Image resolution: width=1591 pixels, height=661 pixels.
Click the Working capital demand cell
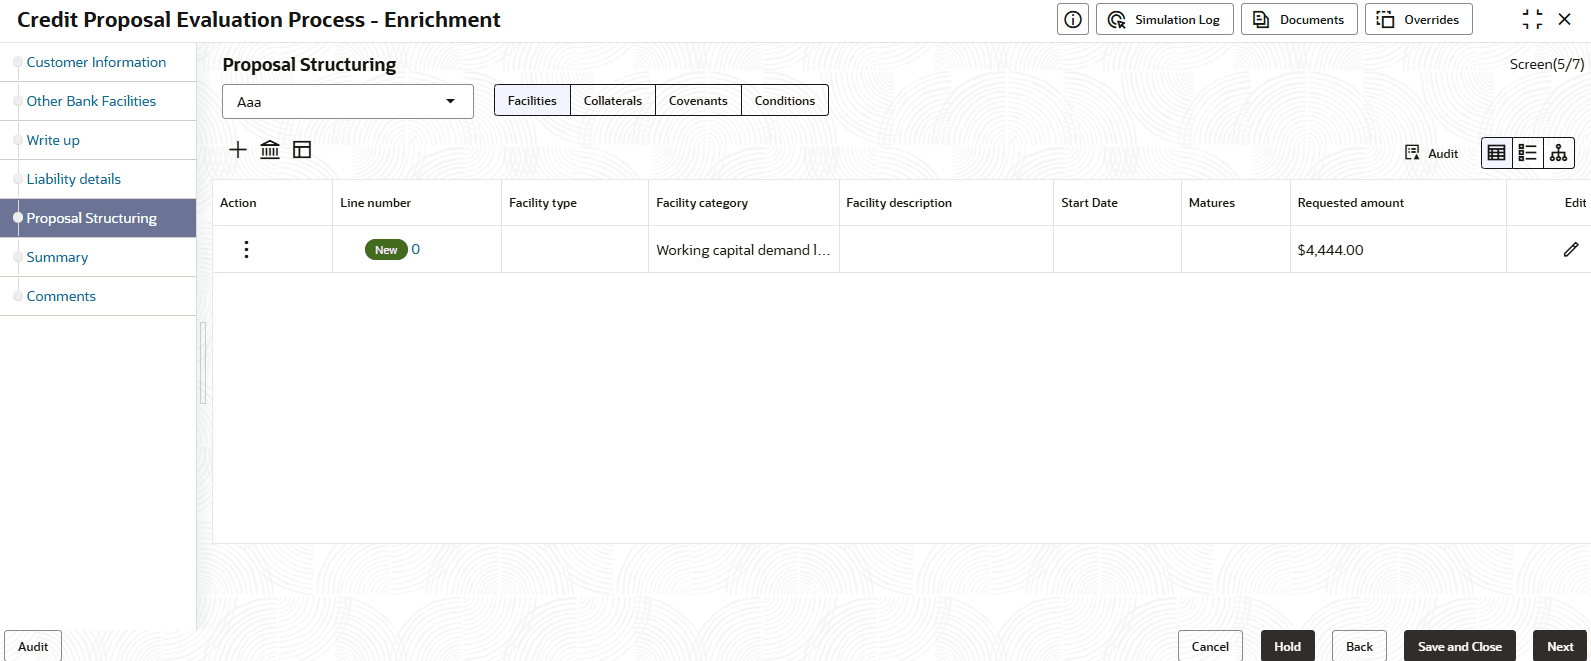coord(743,250)
